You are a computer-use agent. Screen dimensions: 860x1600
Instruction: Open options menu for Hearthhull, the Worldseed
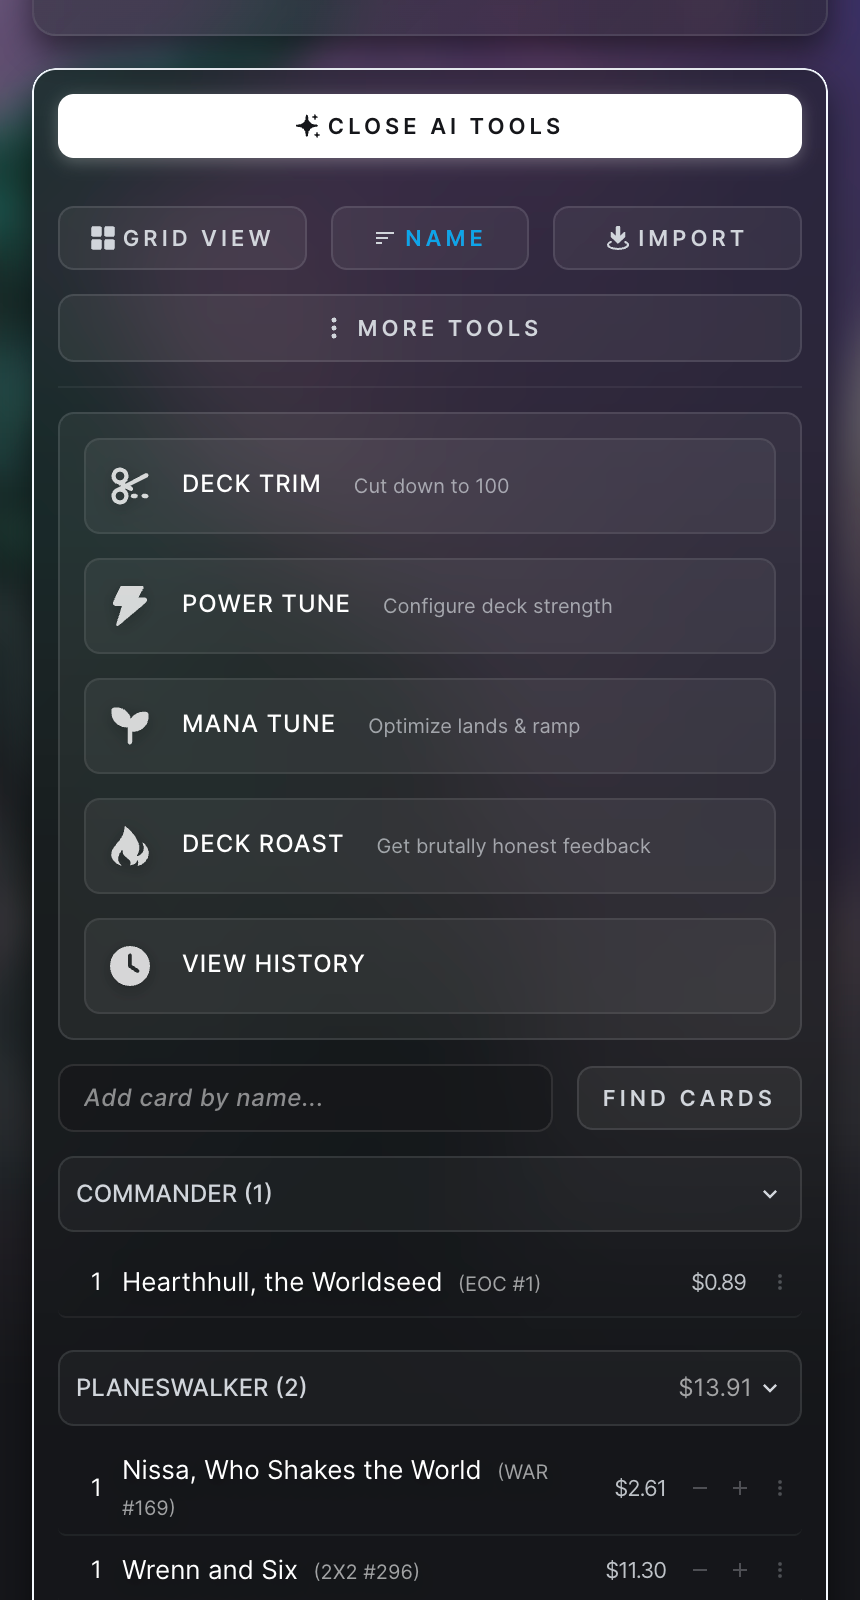point(780,1282)
